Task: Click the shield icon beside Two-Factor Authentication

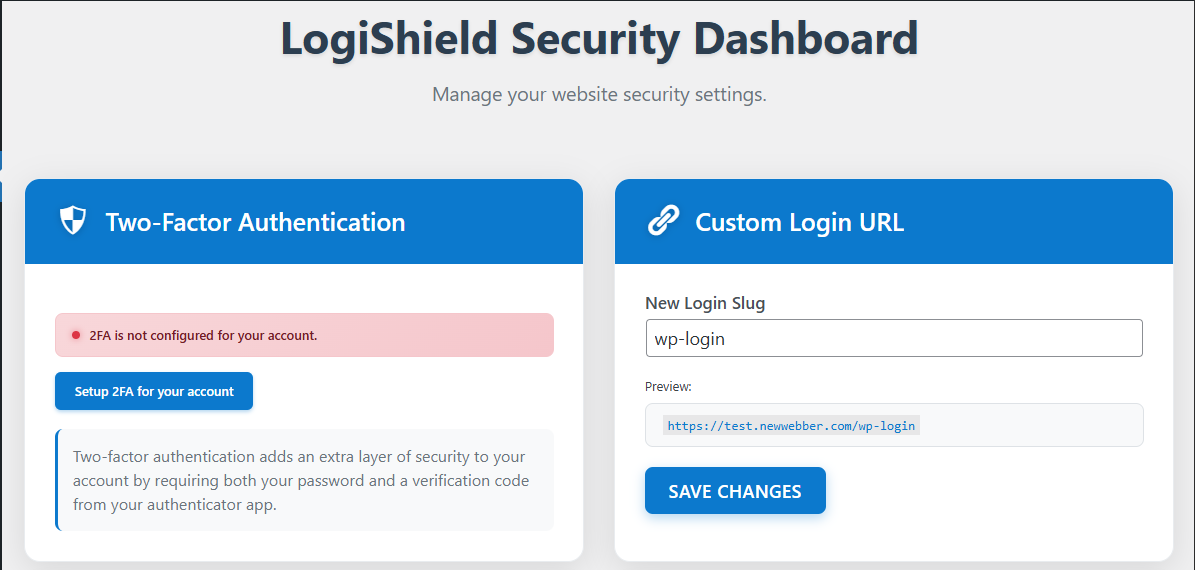Action: [73, 221]
